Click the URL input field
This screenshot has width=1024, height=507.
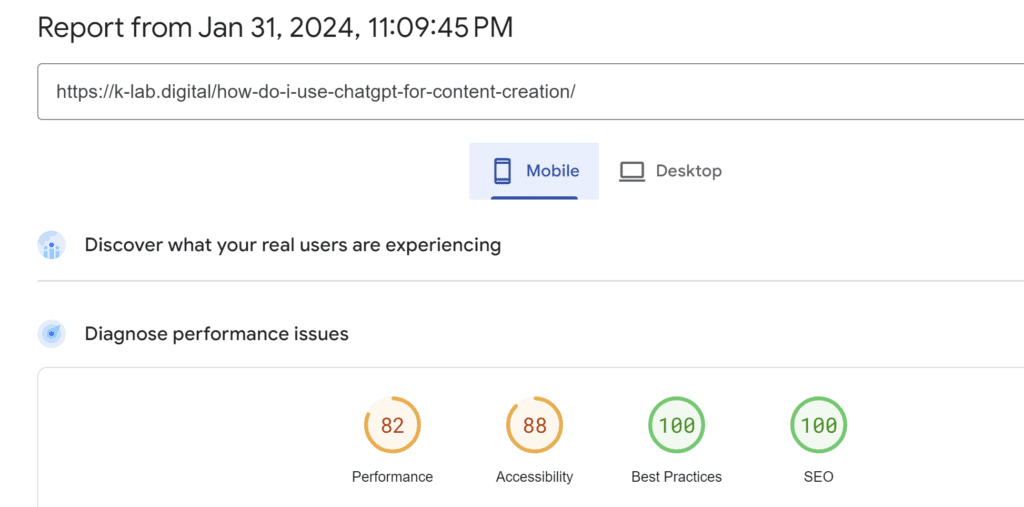click(x=530, y=91)
